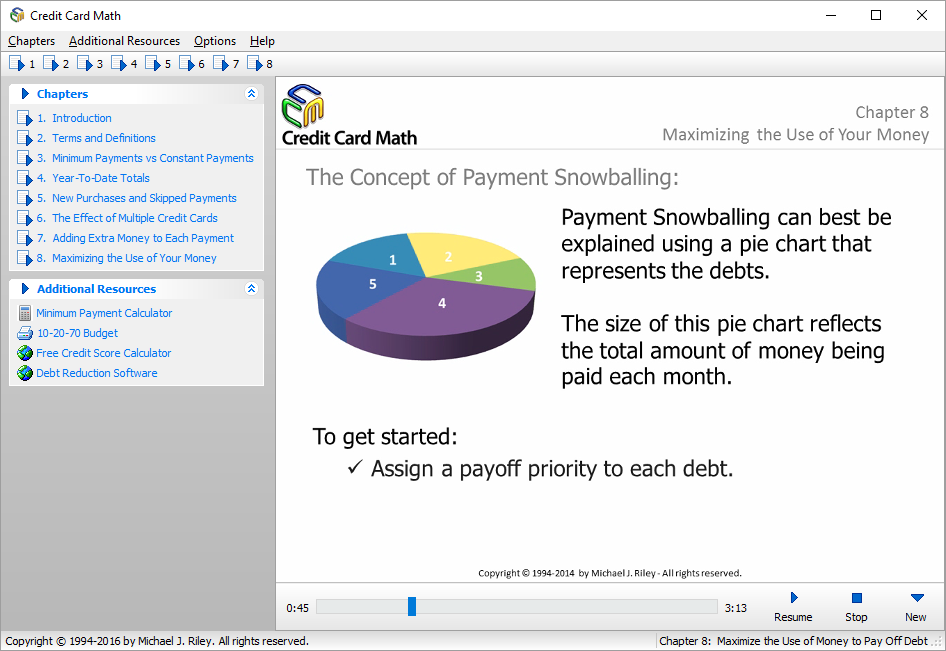Jump to chapter 5 from toolbar
946x651 pixels.
[x=157, y=64]
